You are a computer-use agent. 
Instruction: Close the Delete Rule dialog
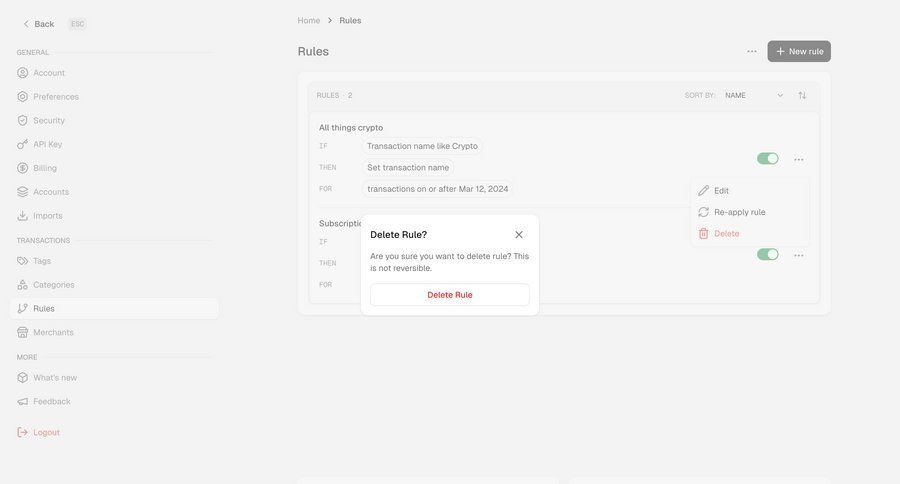click(x=519, y=235)
